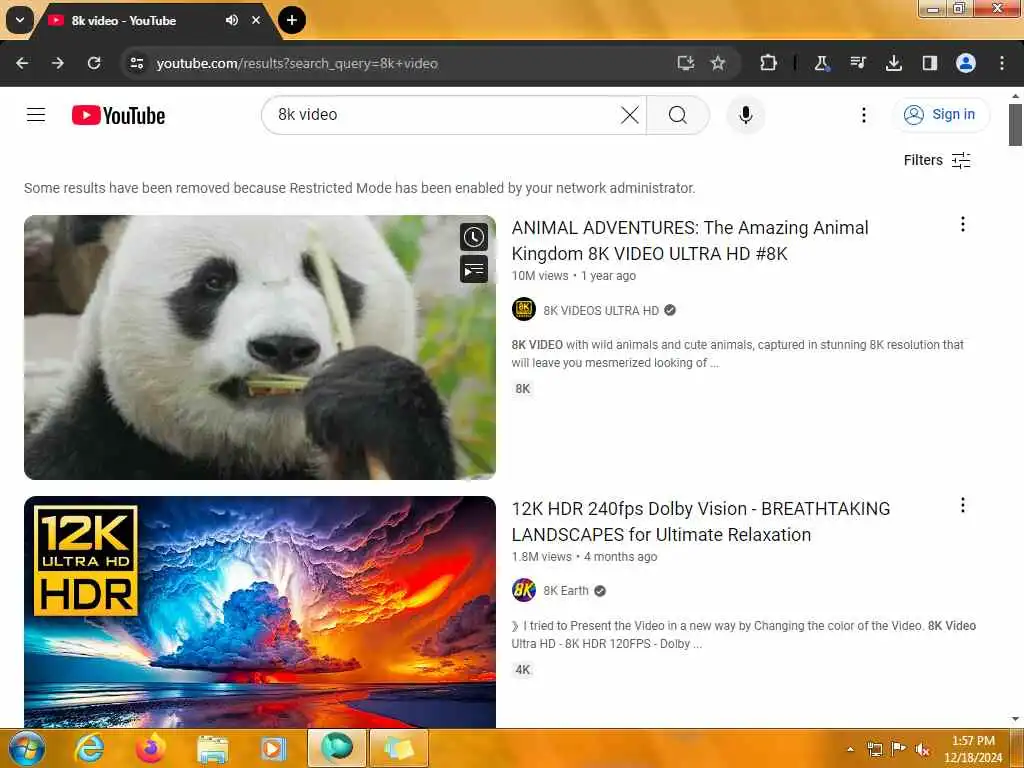This screenshot has height=768, width=1024.
Task: Open action menu for ANIMAL ADVENTURES video
Action: [962, 225]
